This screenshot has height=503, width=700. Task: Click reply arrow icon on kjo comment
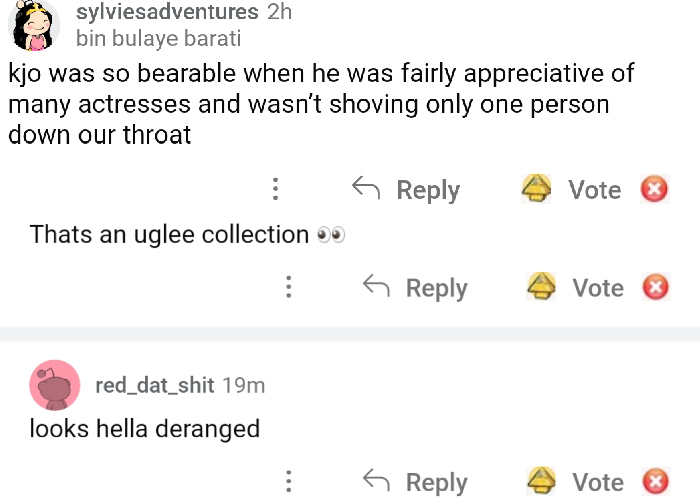pos(366,189)
